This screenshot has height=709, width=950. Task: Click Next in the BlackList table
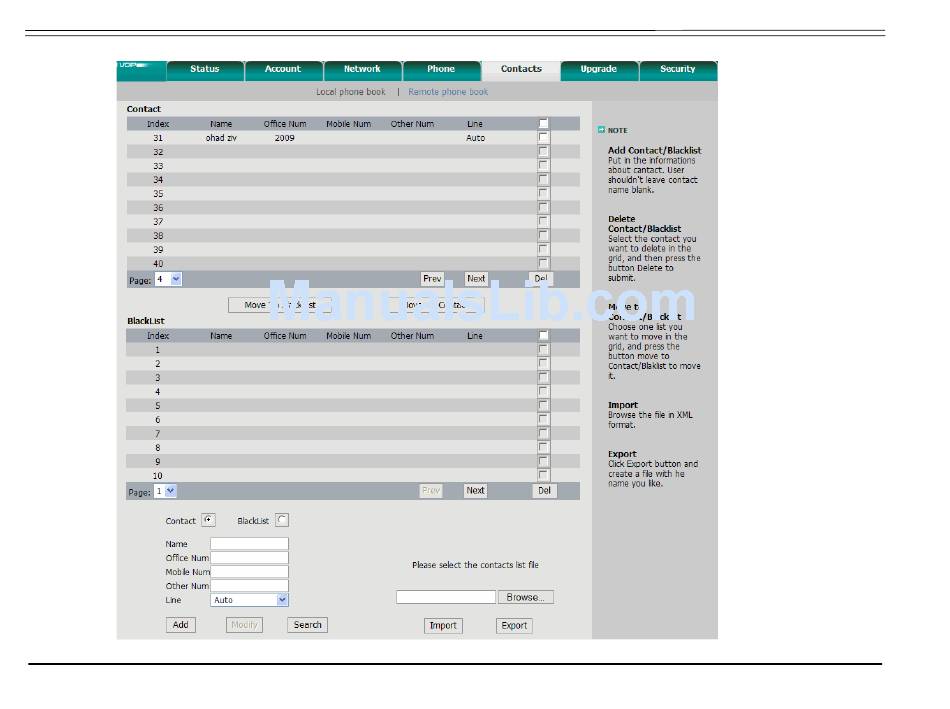476,490
